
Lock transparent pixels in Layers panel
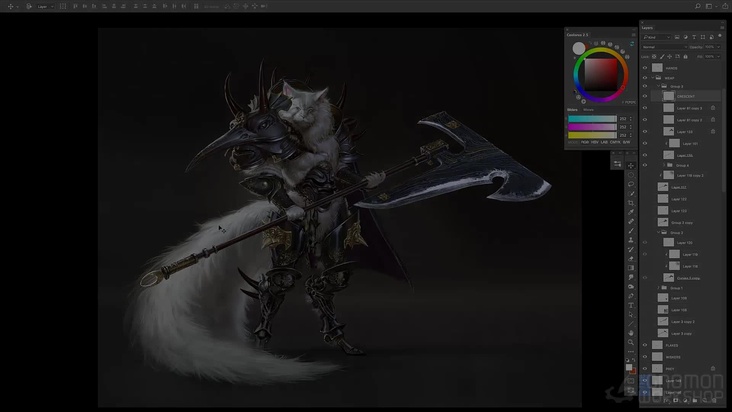[x=654, y=56]
